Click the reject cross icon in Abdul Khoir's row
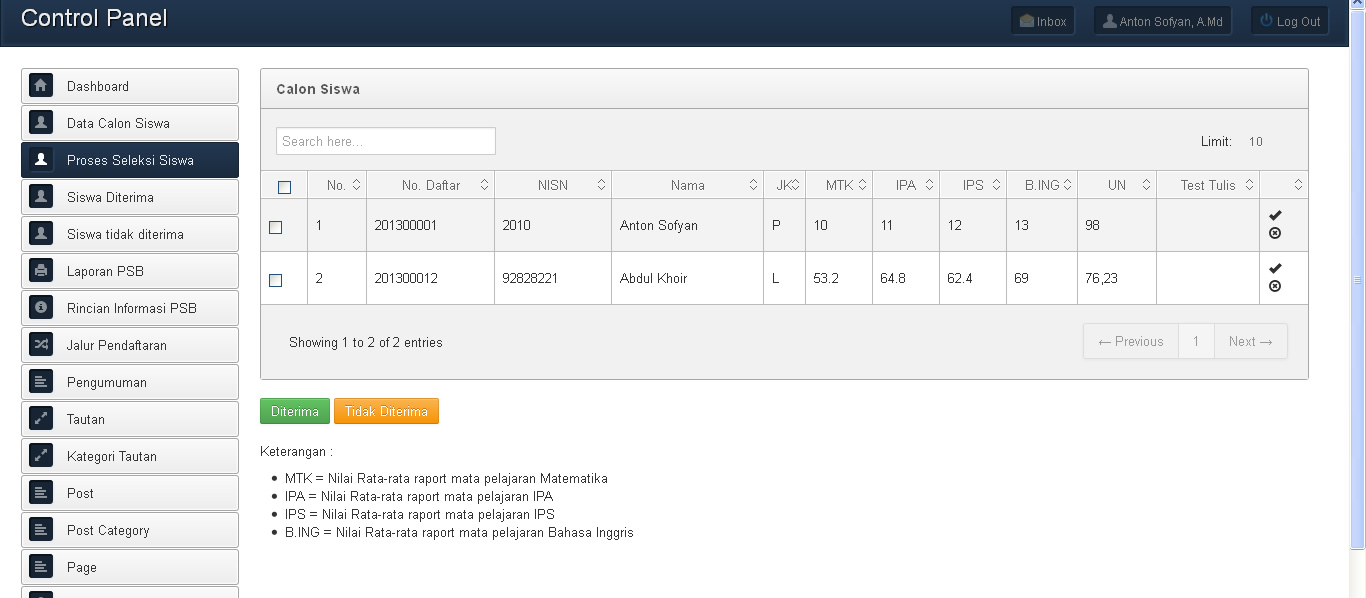Viewport: 1366px width, 598px height. pos(1275,286)
